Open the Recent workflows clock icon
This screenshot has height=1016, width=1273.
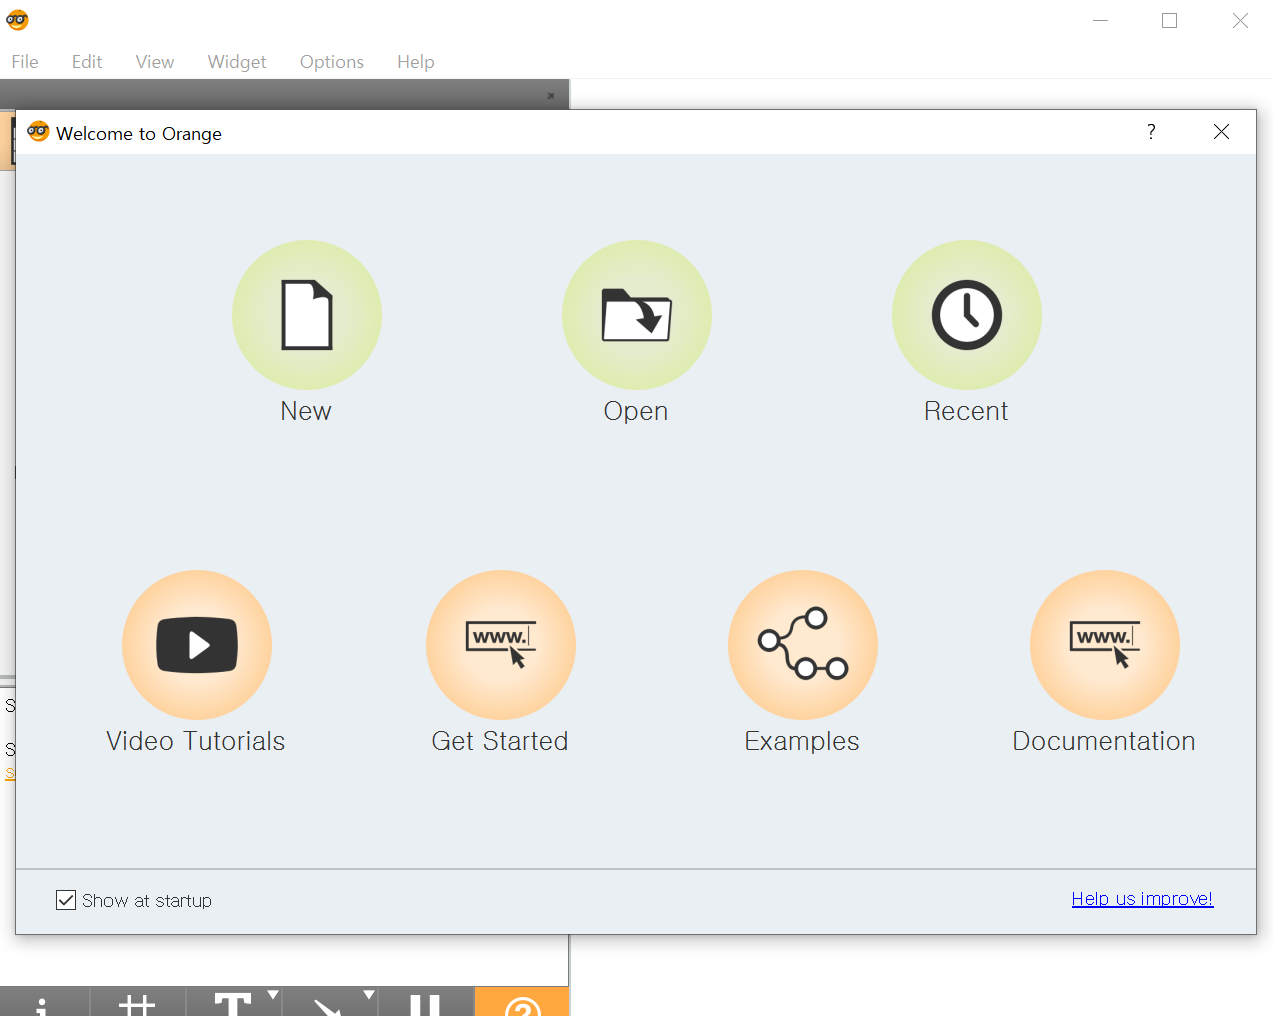[967, 315]
